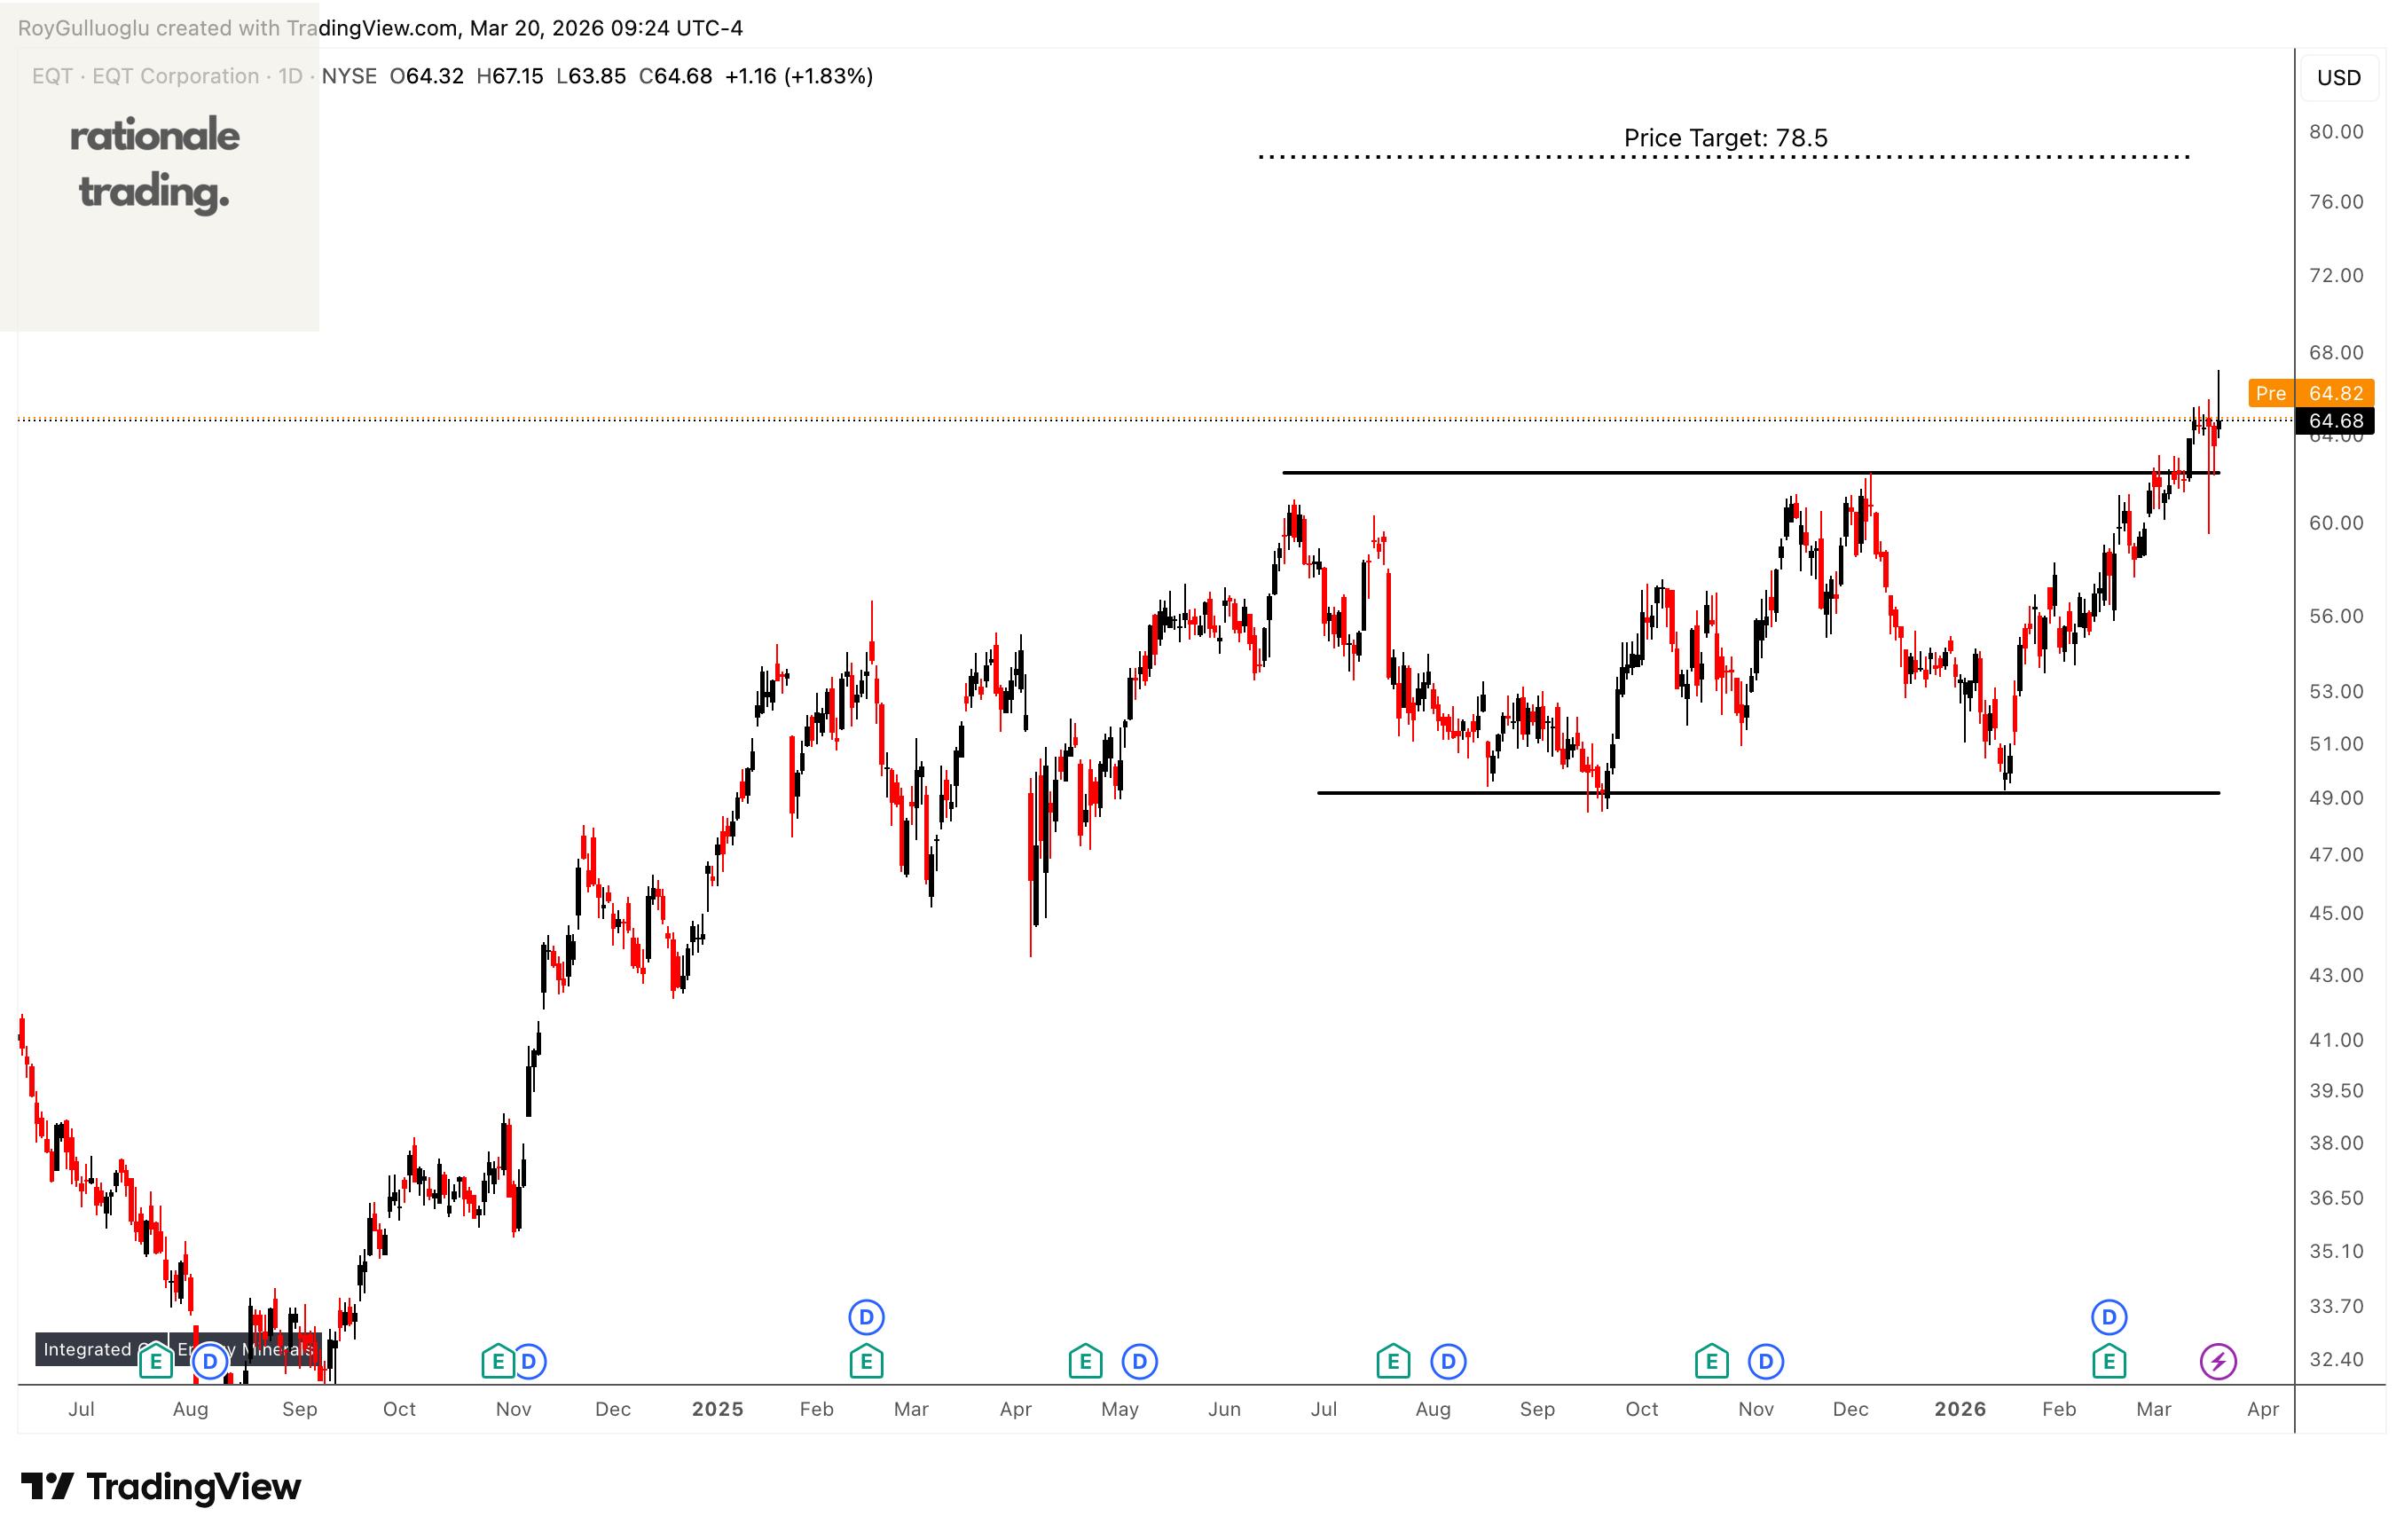The width and height of the screenshot is (2404, 1540).
Task: Click the black 64.68 last price label
Action: pos(2335,421)
